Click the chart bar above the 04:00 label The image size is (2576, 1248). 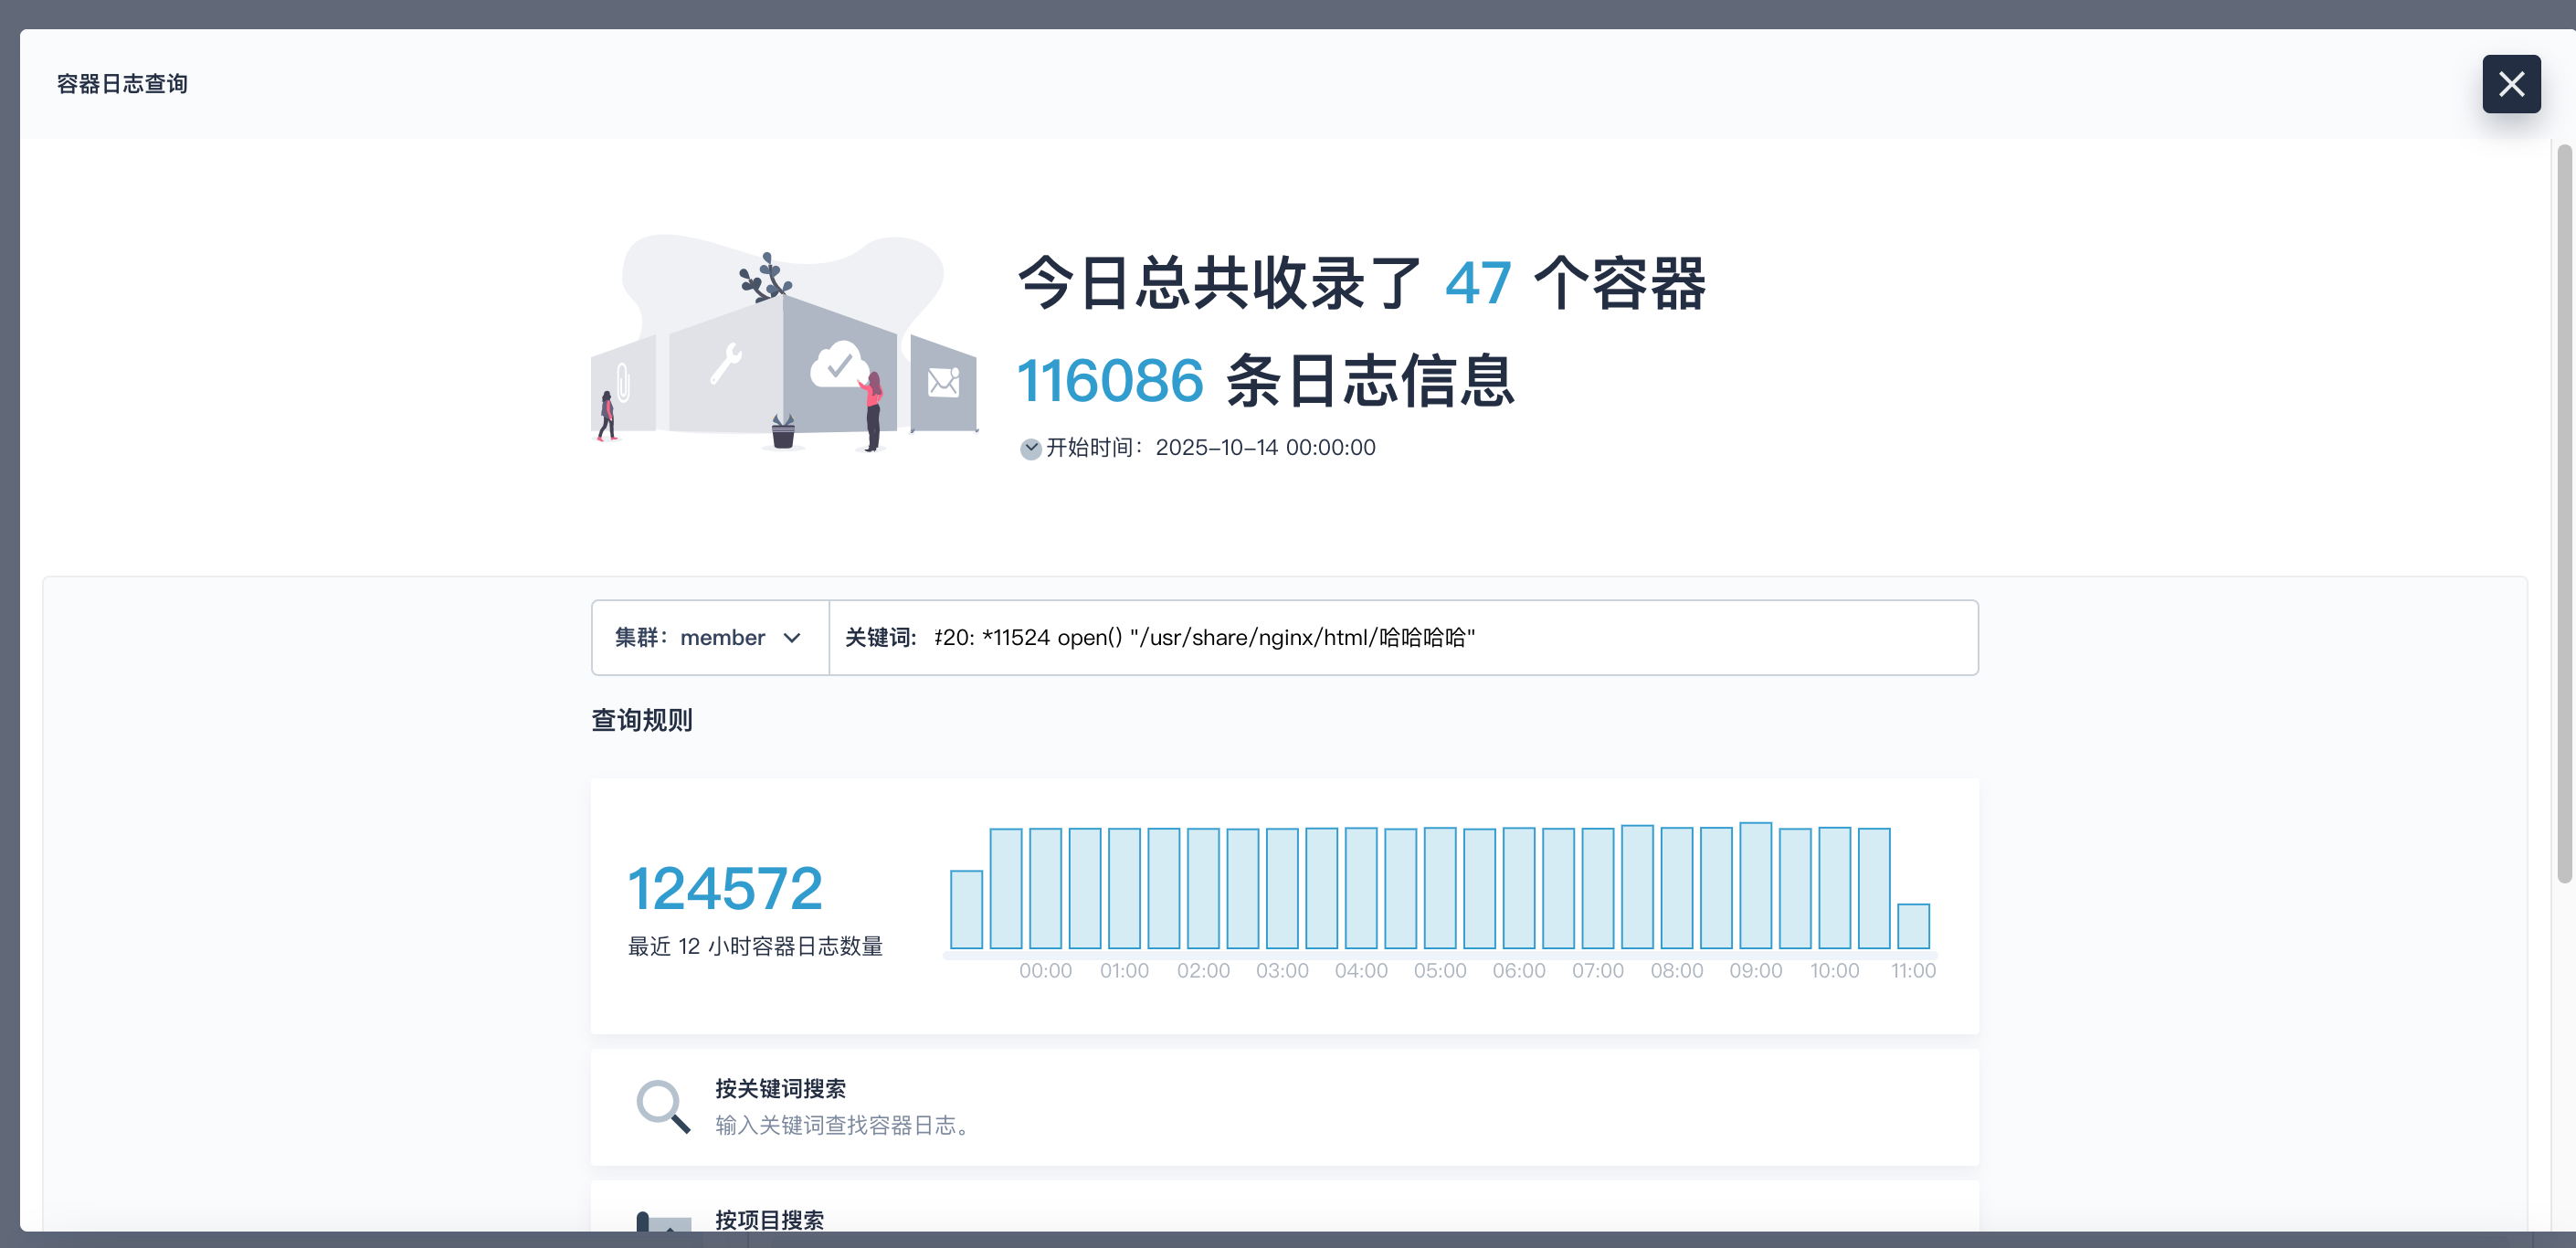click(1361, 888)
